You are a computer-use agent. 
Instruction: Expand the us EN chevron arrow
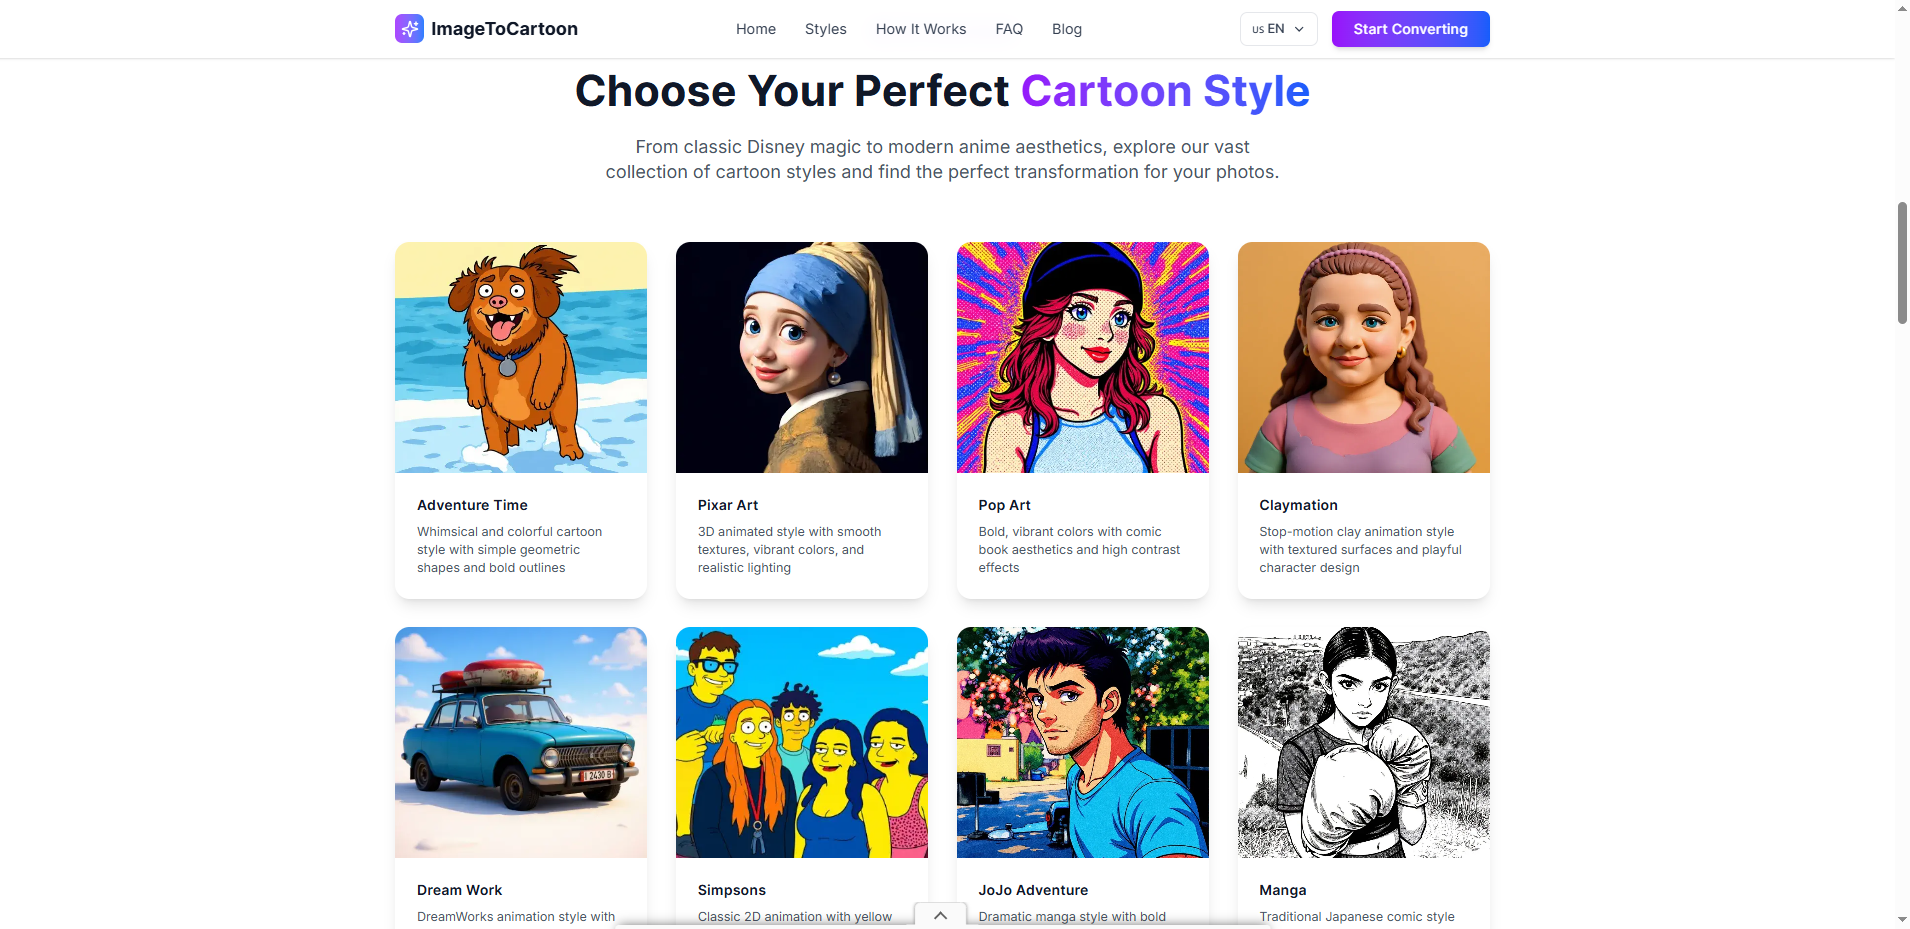[x=1297, y=29]
